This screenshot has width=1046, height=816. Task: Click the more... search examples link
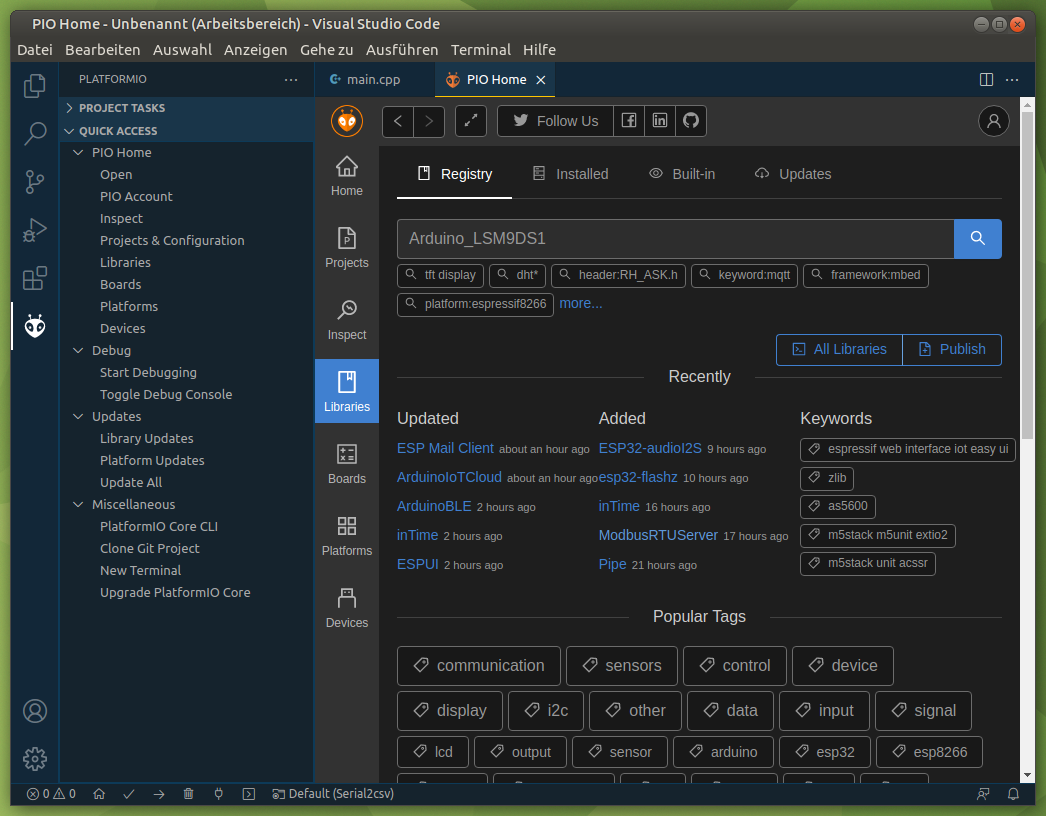(x=580, y=304)
